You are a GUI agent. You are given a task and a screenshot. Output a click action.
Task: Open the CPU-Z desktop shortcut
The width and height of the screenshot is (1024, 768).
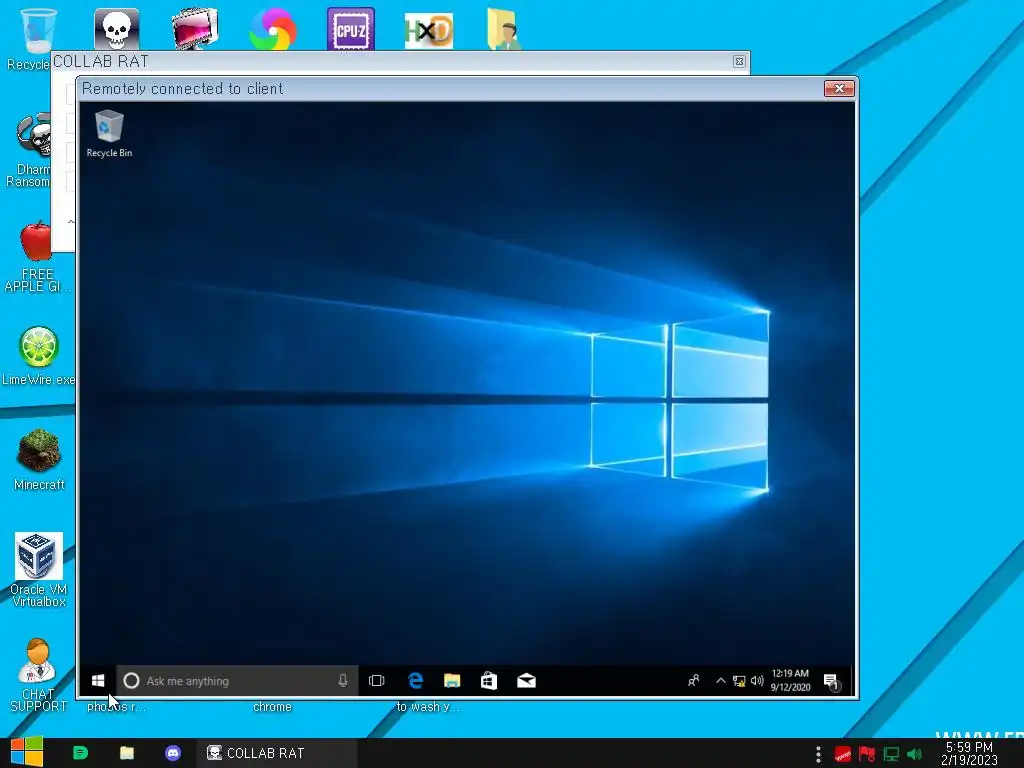[x=351, y=29]
